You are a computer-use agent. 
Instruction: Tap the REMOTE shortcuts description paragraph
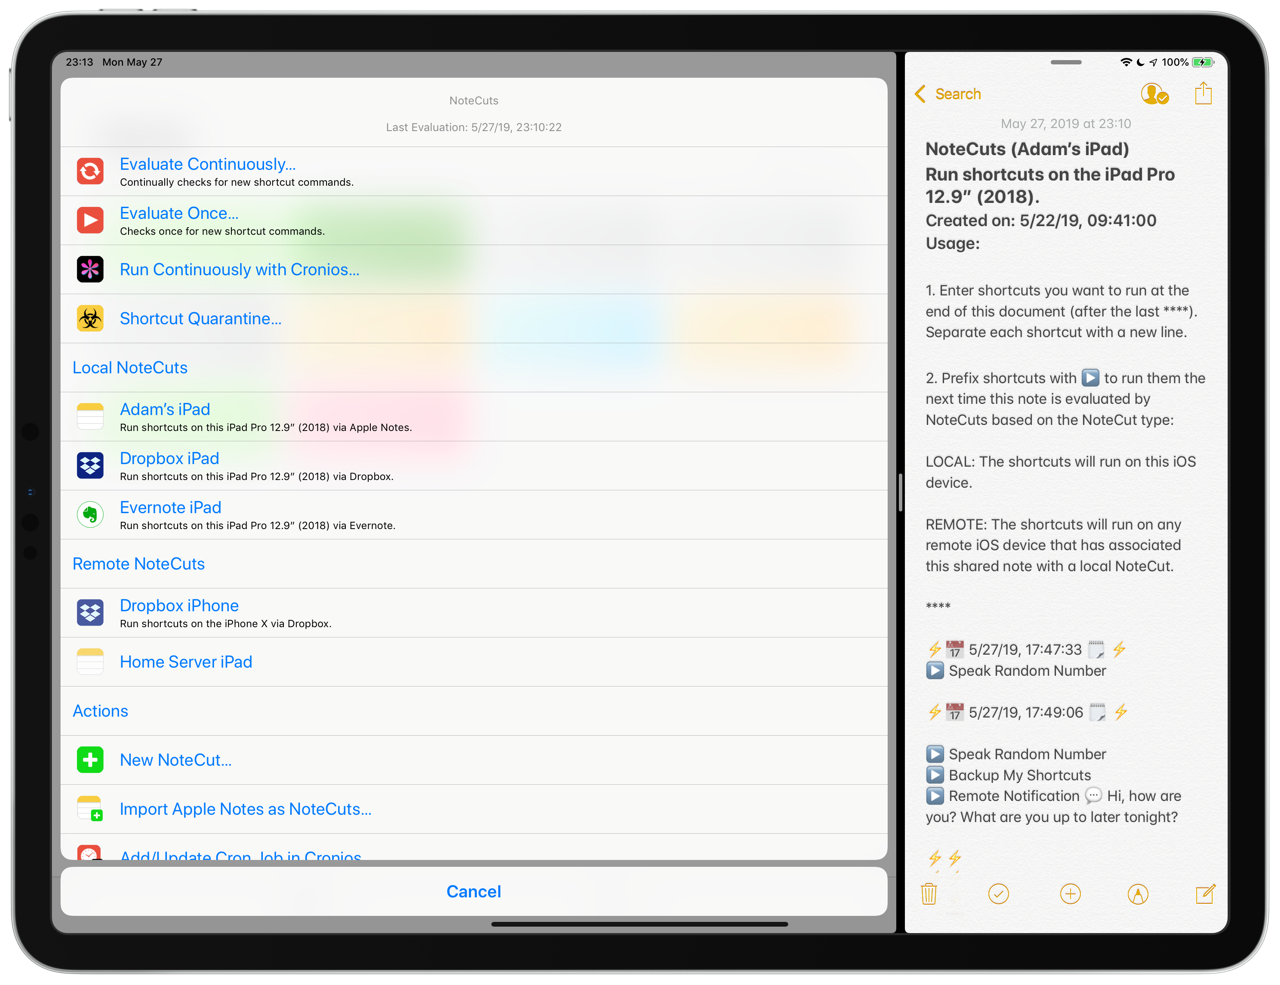coord(1053,545)
